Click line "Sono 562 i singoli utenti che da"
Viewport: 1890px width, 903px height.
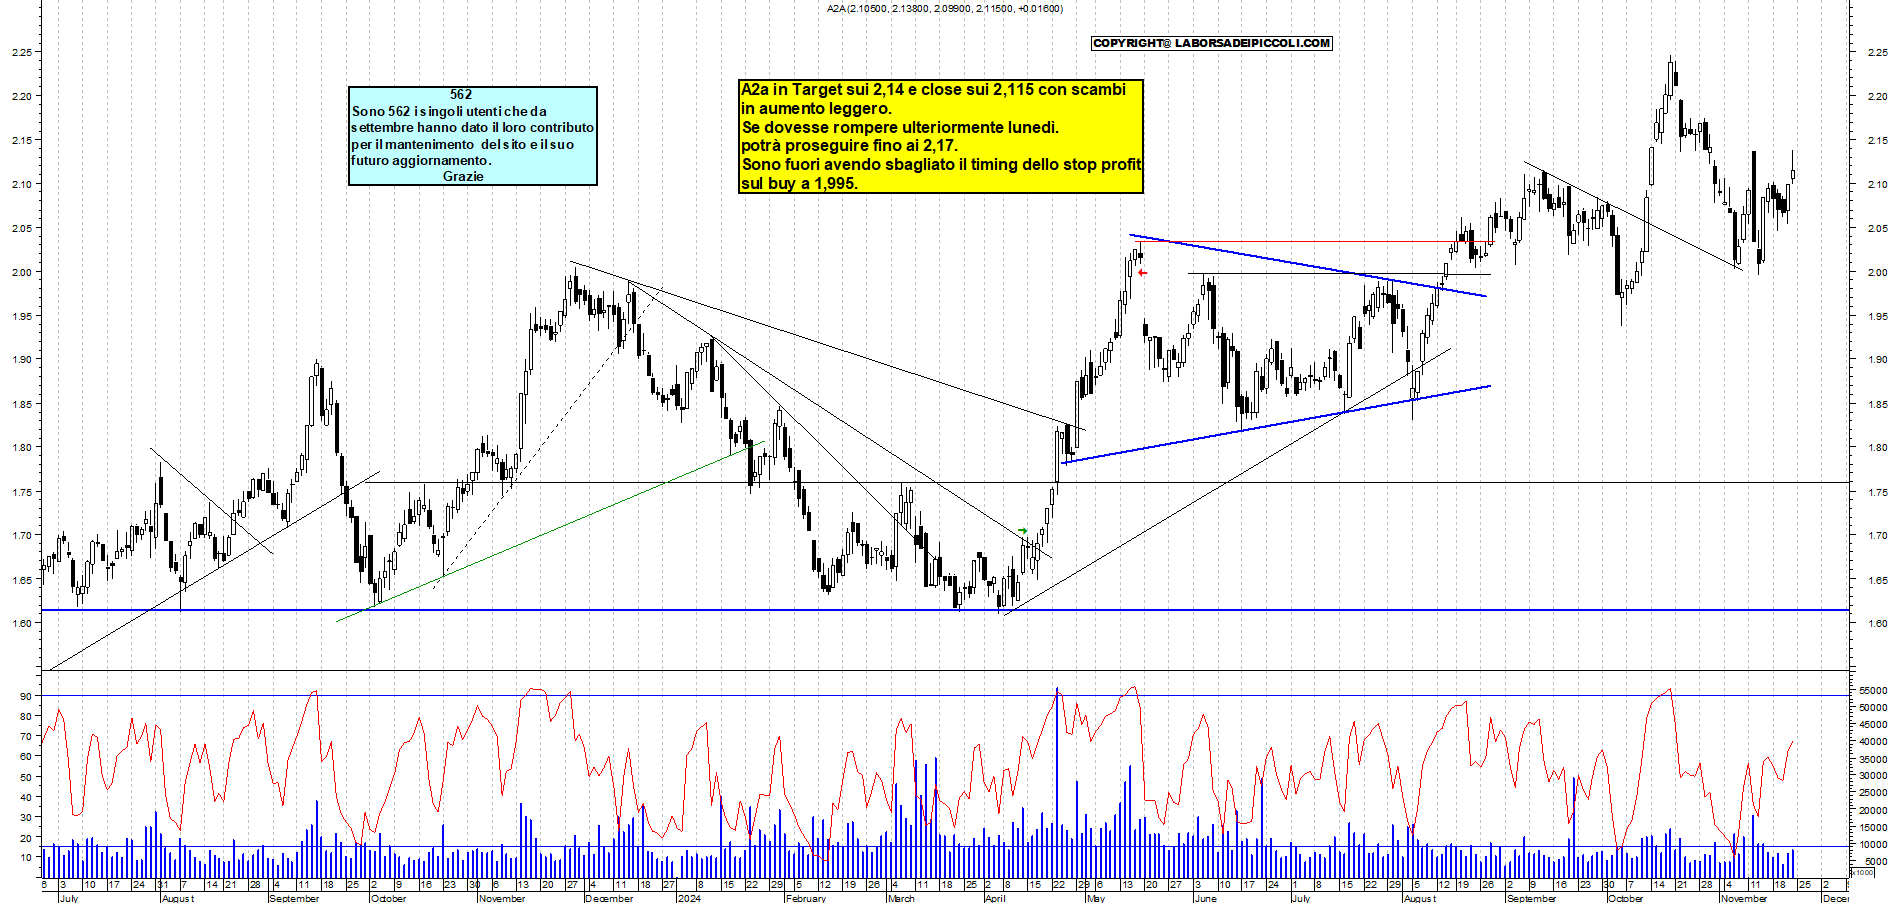(449, 111)
